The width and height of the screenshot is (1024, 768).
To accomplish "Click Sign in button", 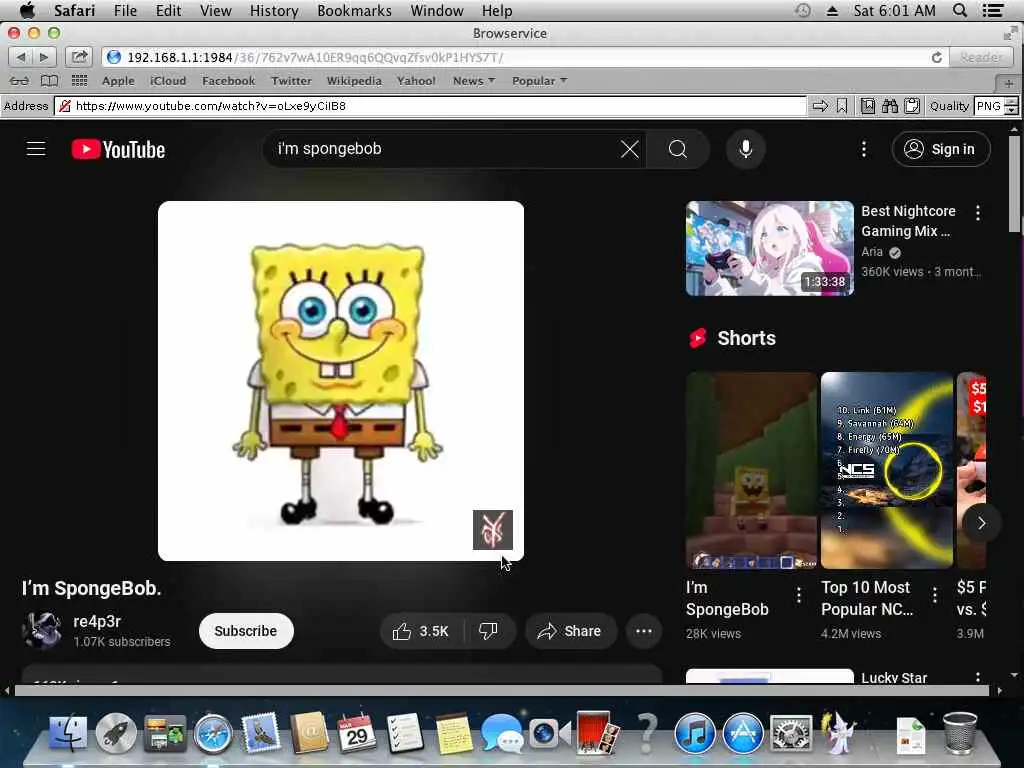I will (940, 149).
